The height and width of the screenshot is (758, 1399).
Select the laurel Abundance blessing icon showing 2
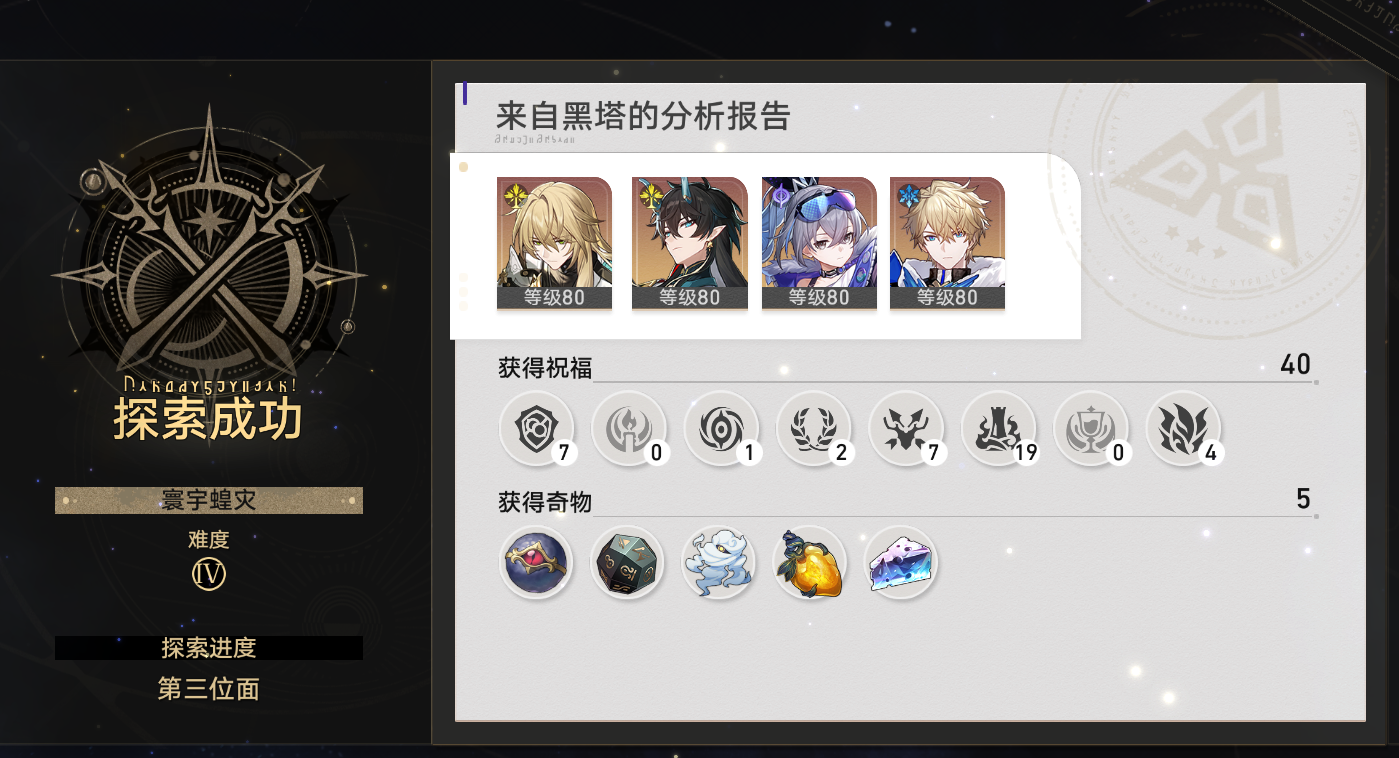point(814,428)
